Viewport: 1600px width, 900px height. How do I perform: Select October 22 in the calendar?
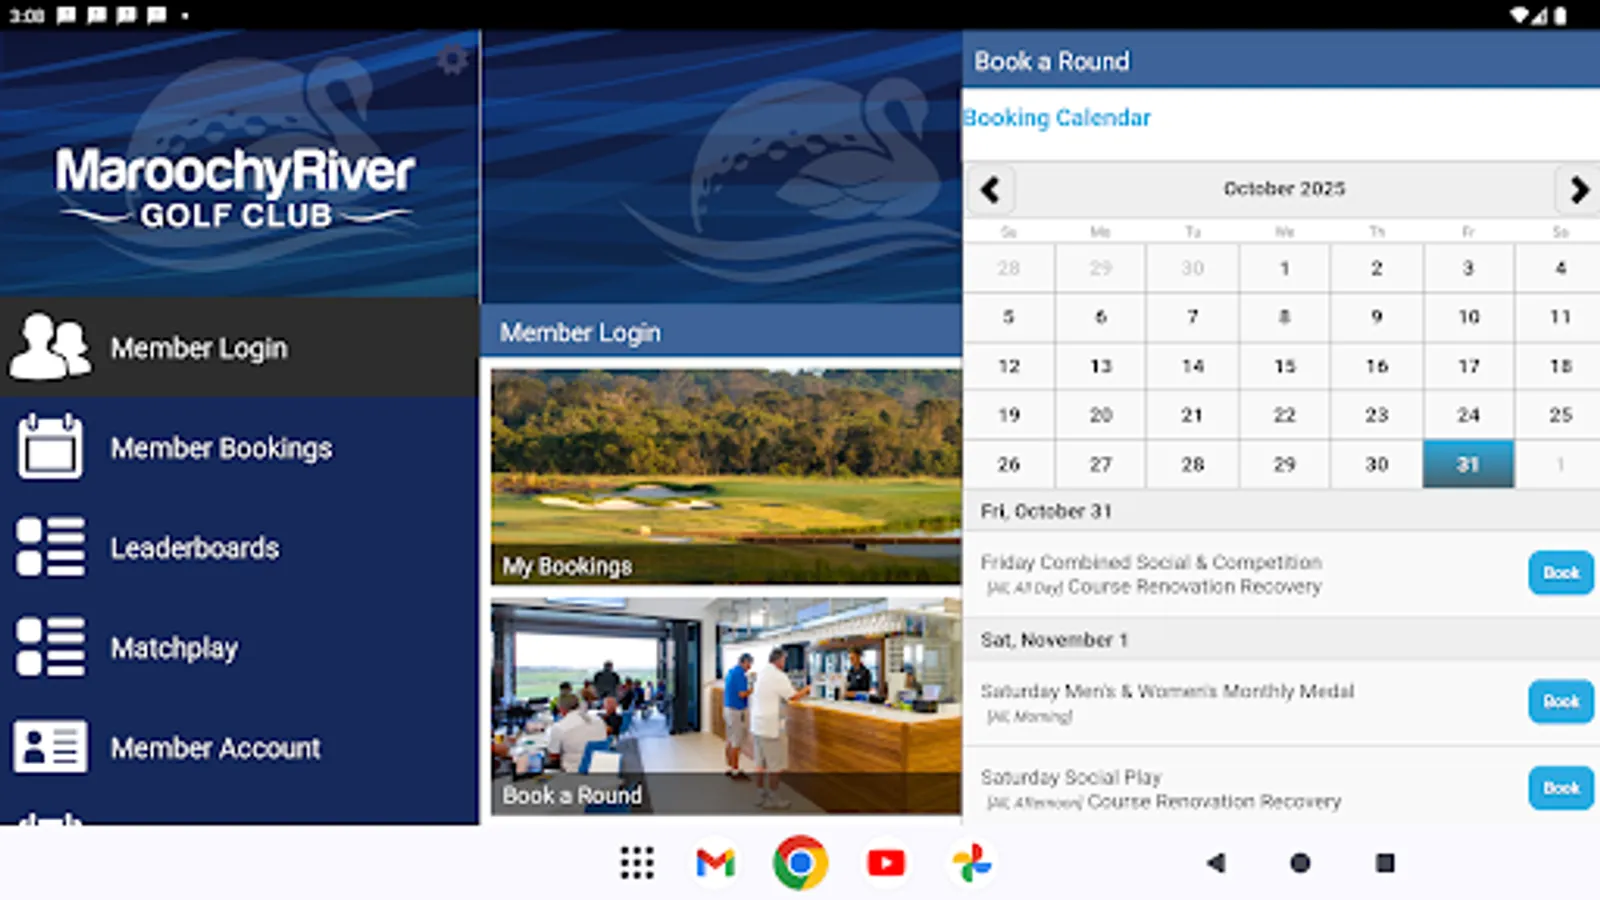point(1284,415)
